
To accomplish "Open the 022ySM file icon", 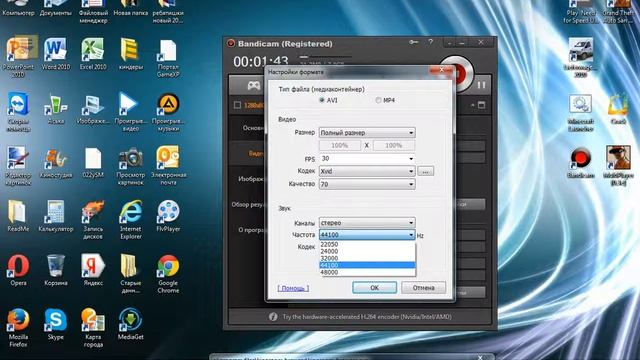I will (93, 162).
